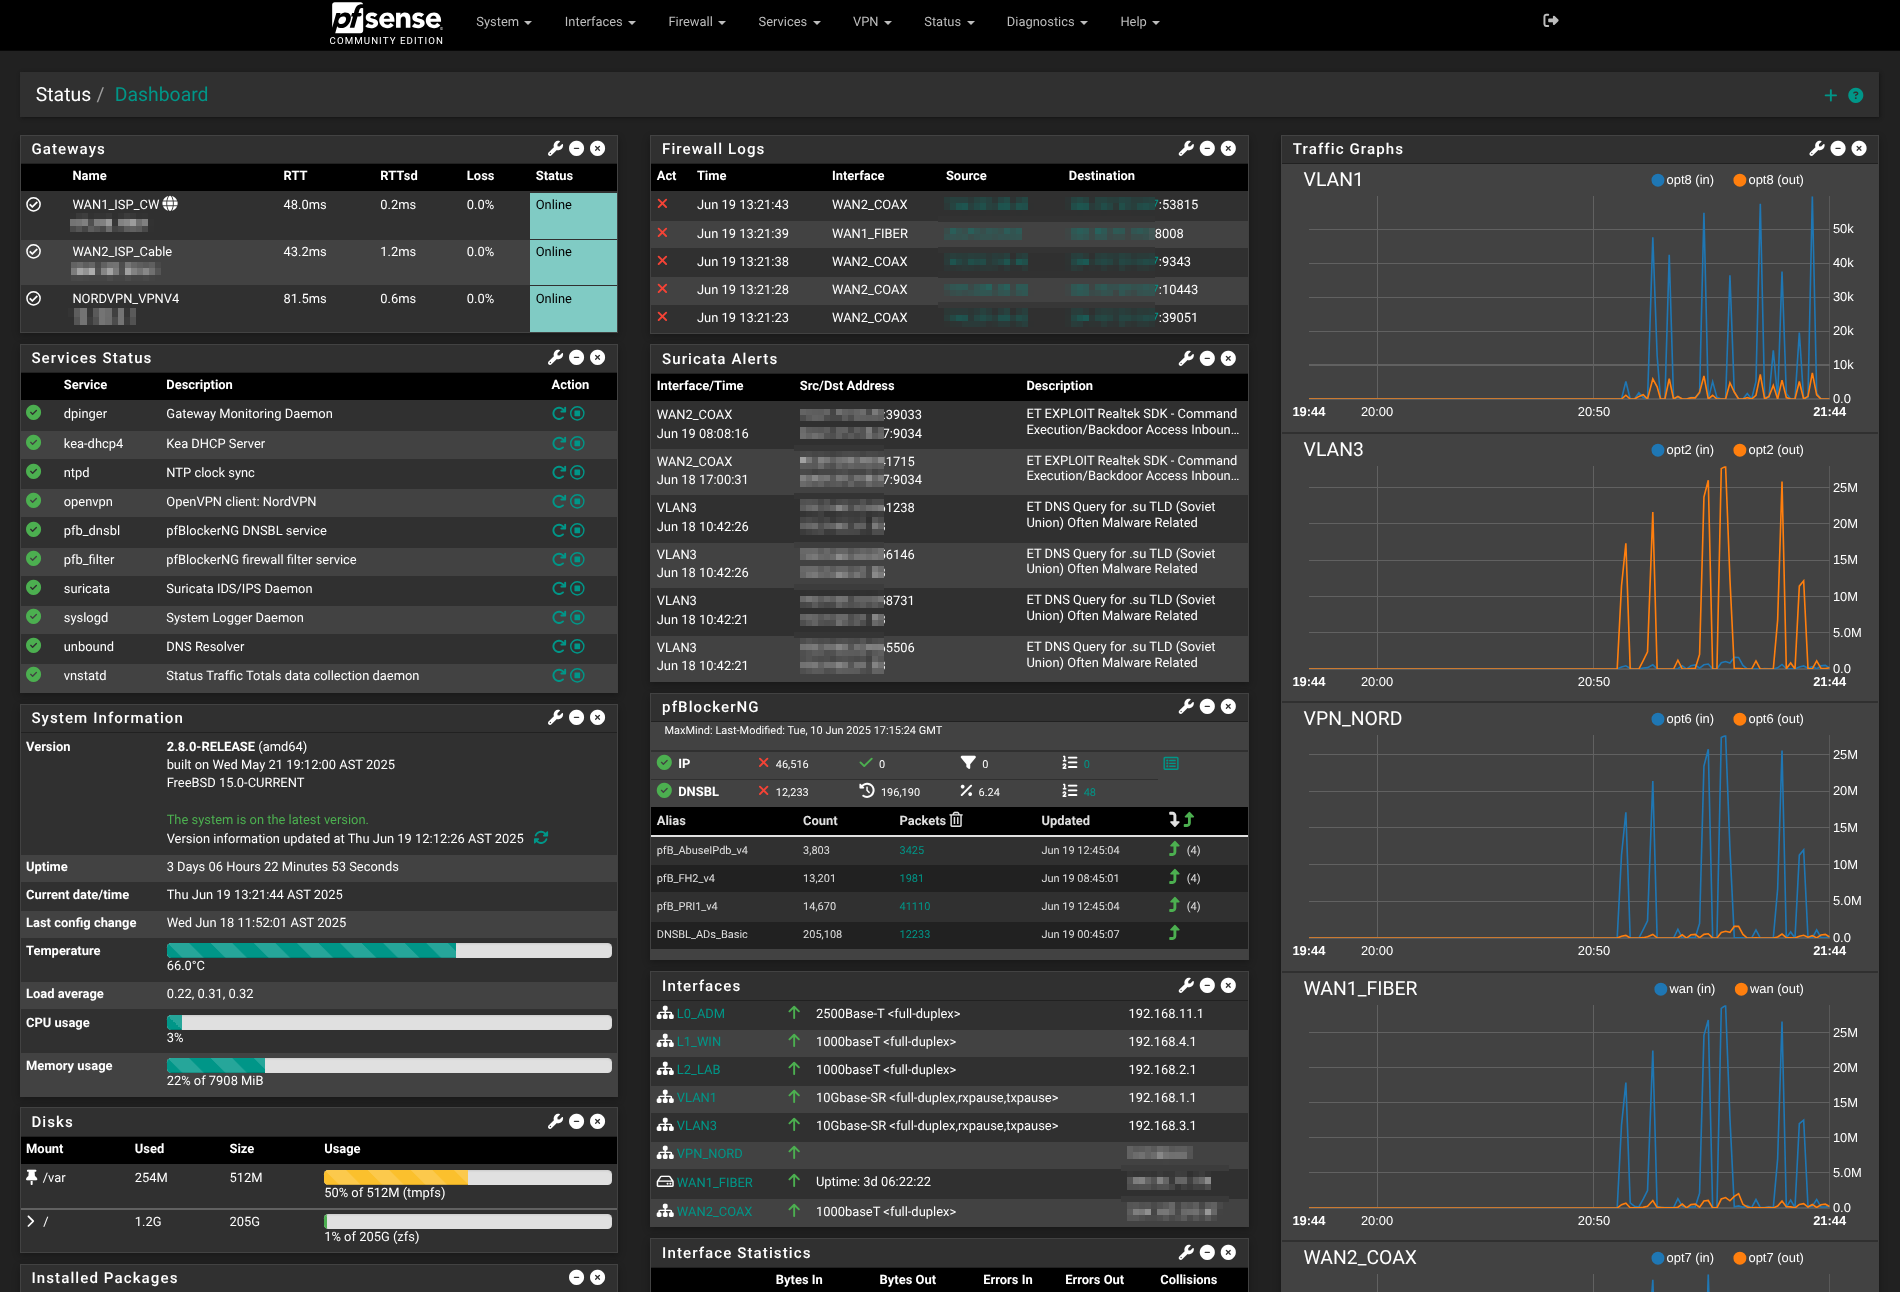Image resolution: width=1900 pixels, height=1292 pixels.
Task: Click the Temperature progress bar
Action: pyautogui.click(x=389, y=950)
